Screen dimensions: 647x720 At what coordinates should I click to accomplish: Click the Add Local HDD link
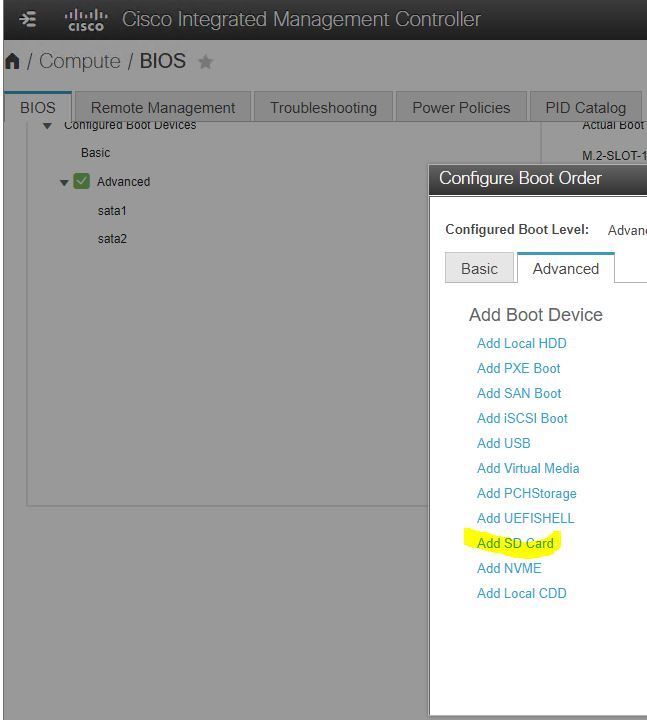pyautogui.click(x=522, y=343)
